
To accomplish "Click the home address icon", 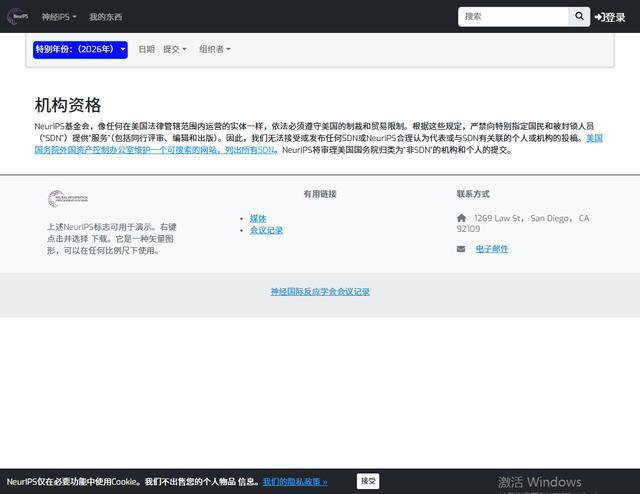I will click(x=461, y=218).
